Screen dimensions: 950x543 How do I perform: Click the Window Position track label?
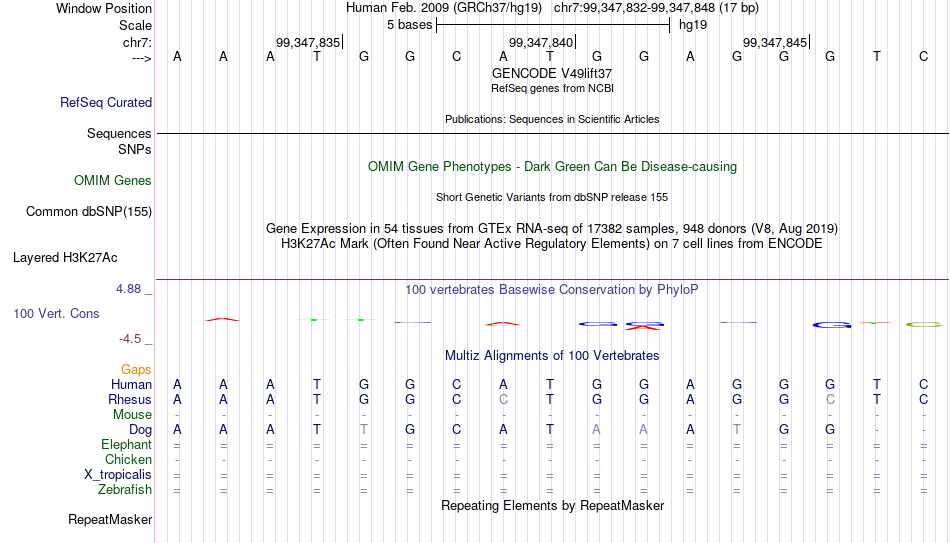(x=104, y=8)
